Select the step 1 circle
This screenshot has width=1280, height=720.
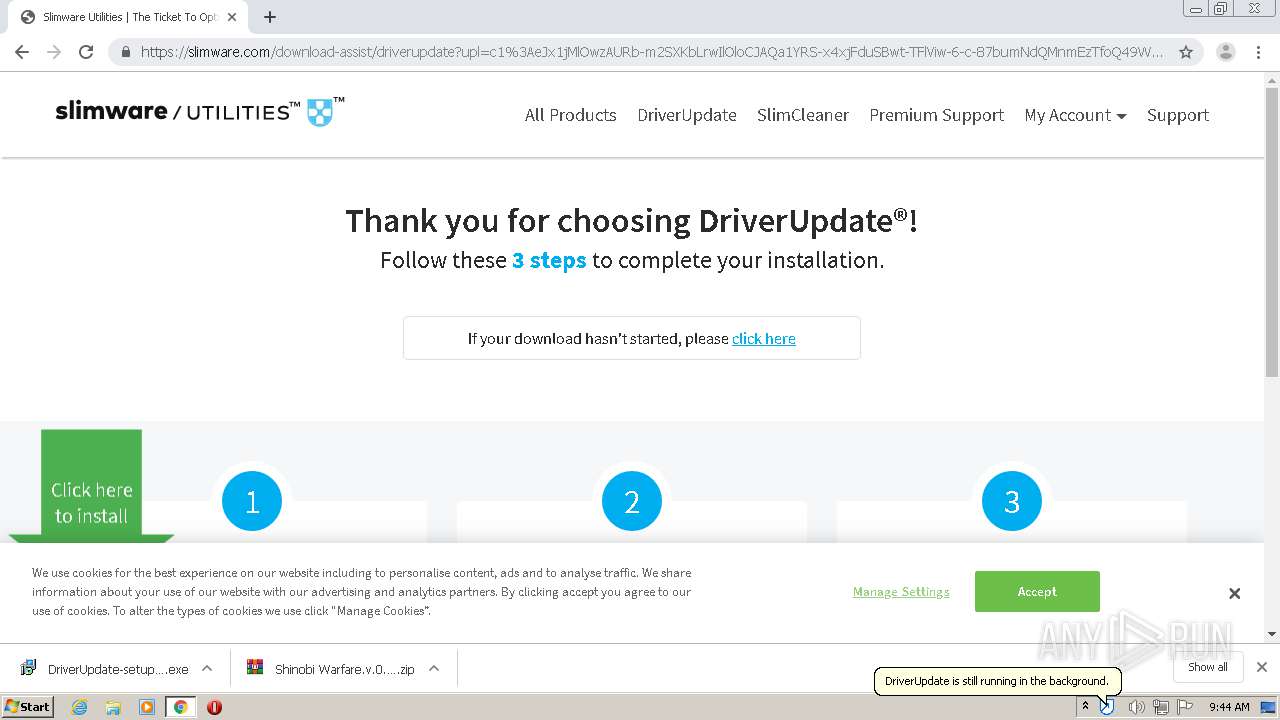[252, 501]
